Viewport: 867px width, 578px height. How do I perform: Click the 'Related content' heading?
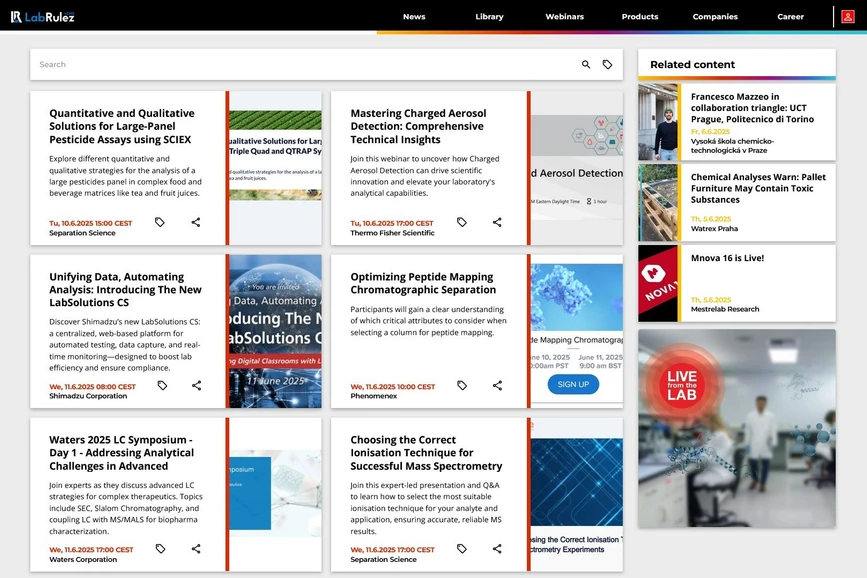pos(692,65)
